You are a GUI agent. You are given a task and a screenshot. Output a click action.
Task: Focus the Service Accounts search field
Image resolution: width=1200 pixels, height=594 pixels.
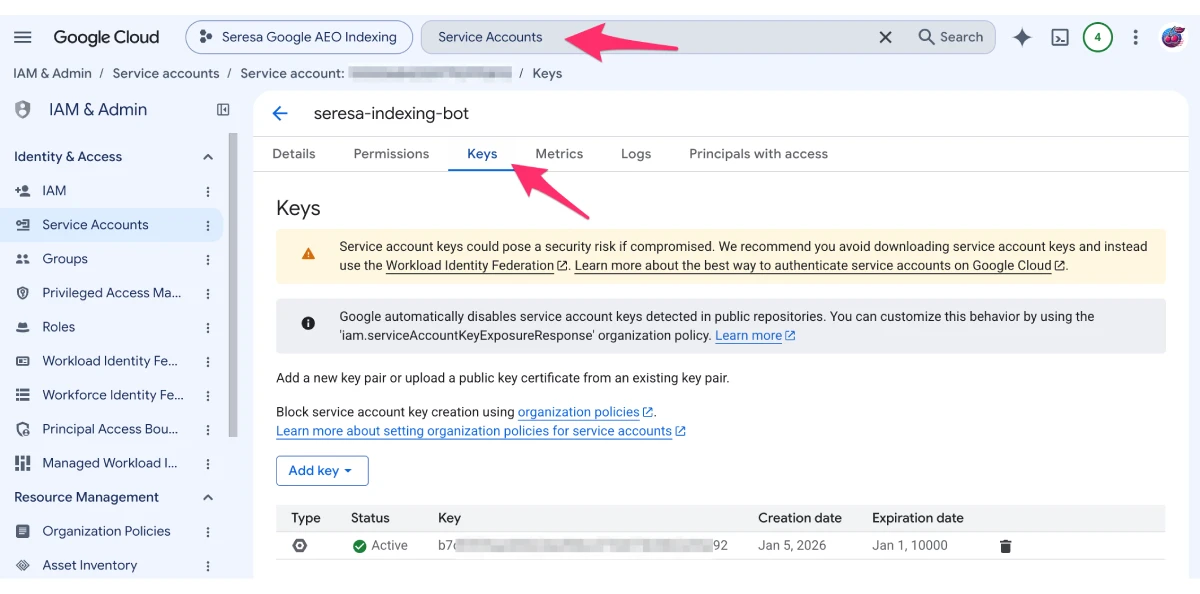pyautogui.click(x=647, y=37)
